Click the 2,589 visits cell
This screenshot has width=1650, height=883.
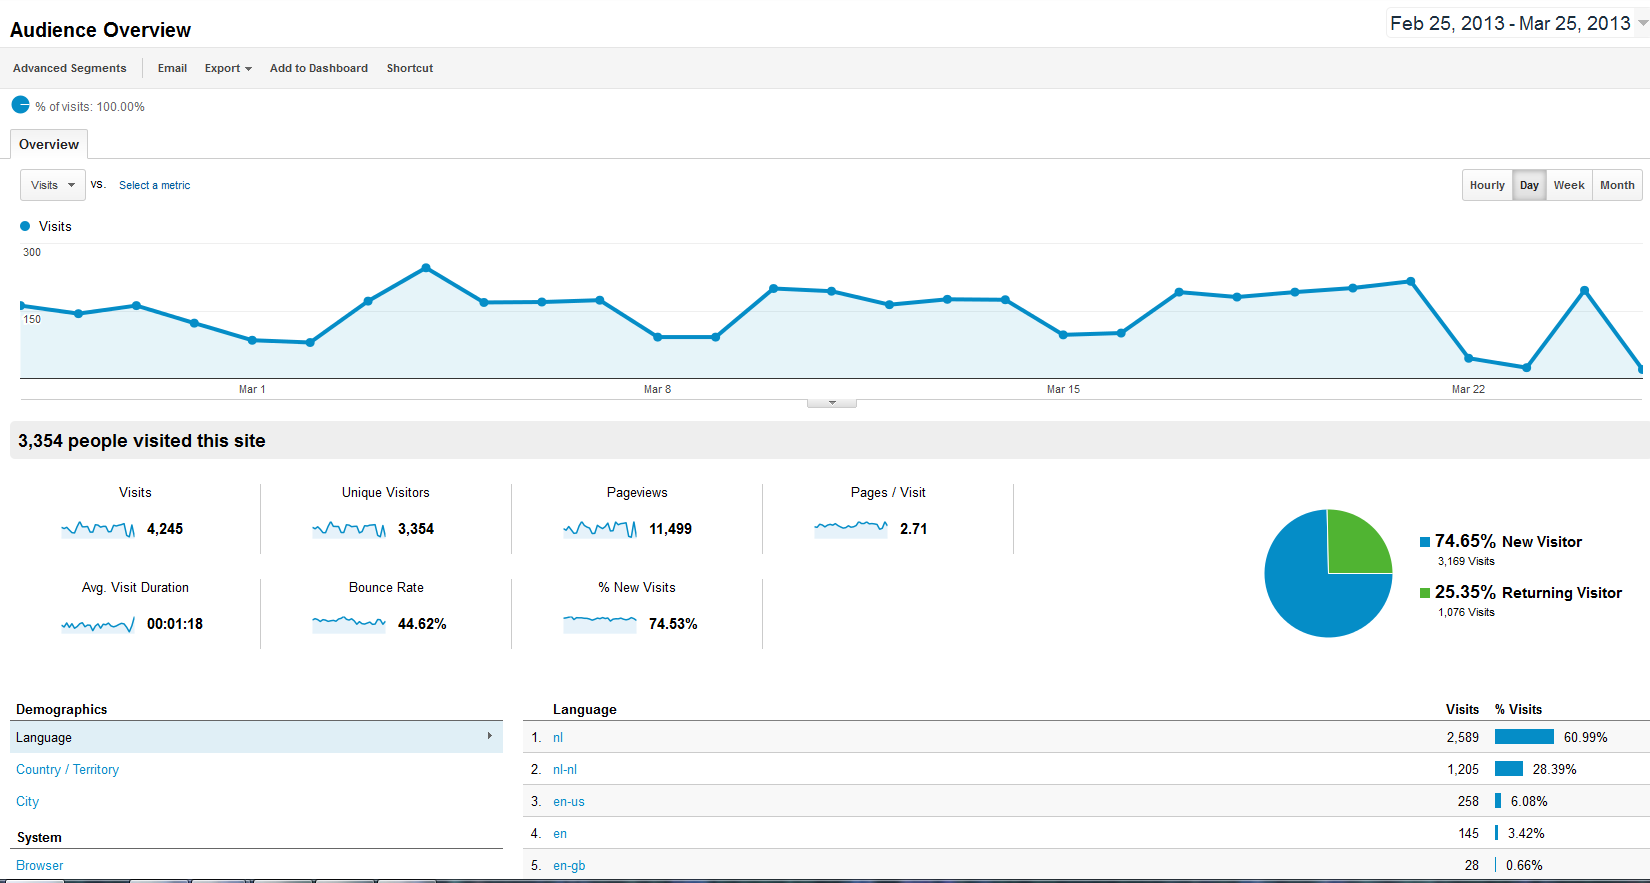pos(1462,737)
